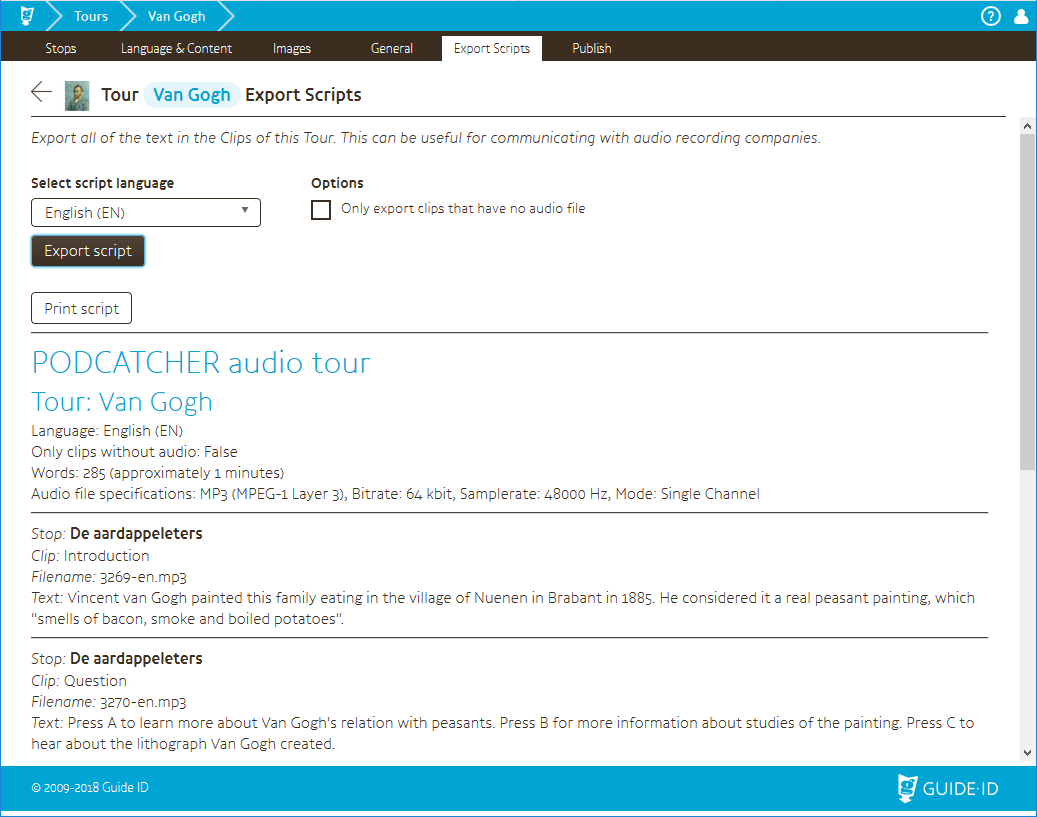The height and width of the screenshot is (817, 1037).
Task: Open the Images tab
Action: pyautogui.click(x=292, y=48)
